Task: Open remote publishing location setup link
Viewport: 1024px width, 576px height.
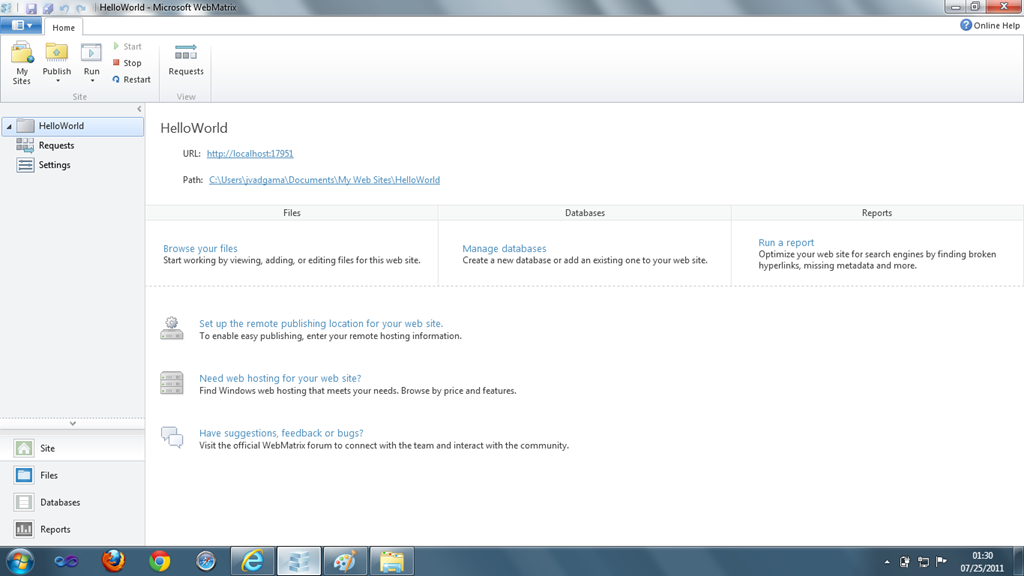Action: point(321,323)
